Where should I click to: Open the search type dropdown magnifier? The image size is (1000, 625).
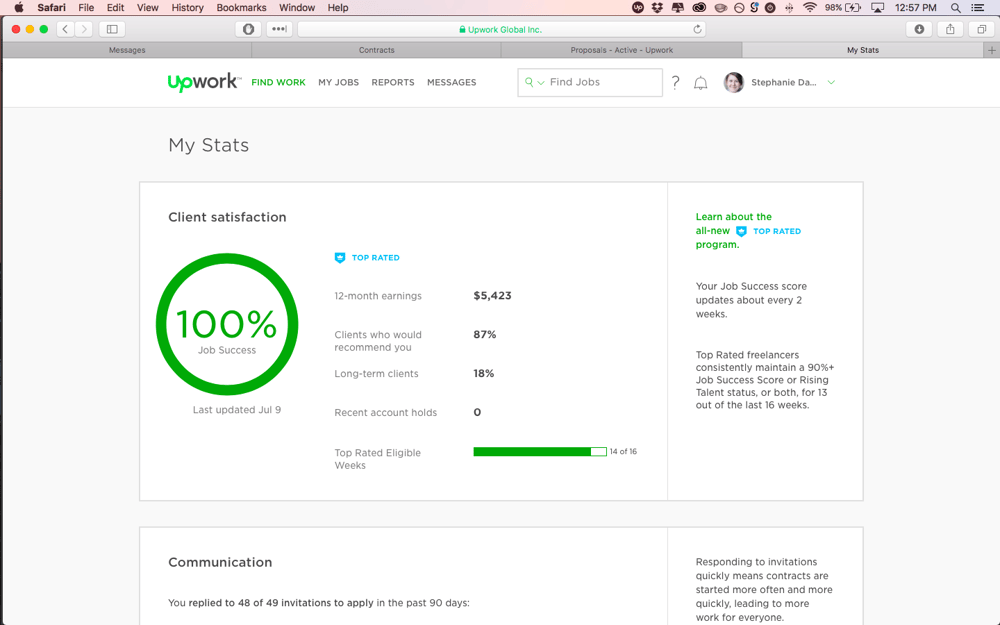(534, 82)
